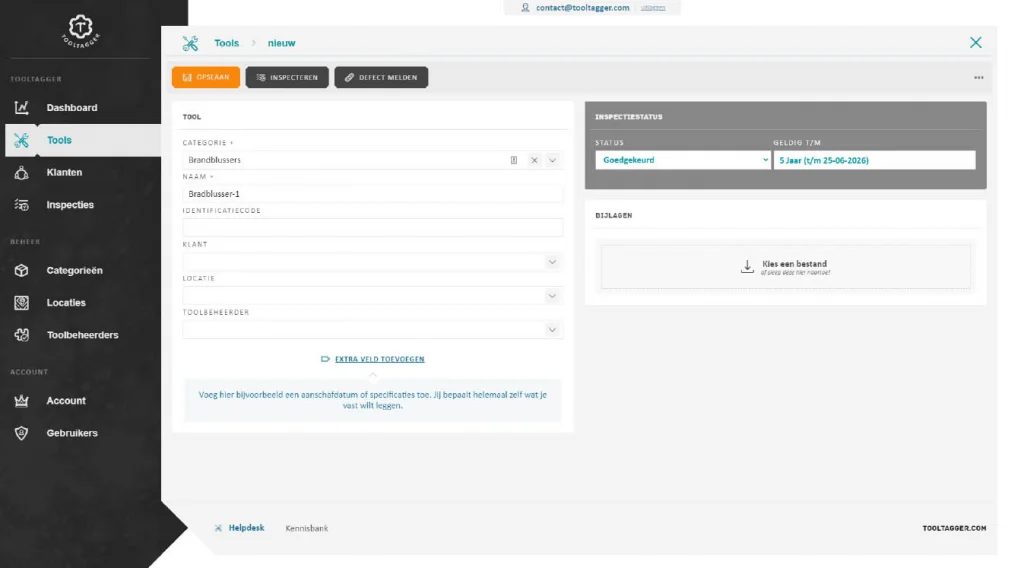Click the ToolTagger logo in the sidebar
This screenshot has height=568, width=1024.
[80, 31]
